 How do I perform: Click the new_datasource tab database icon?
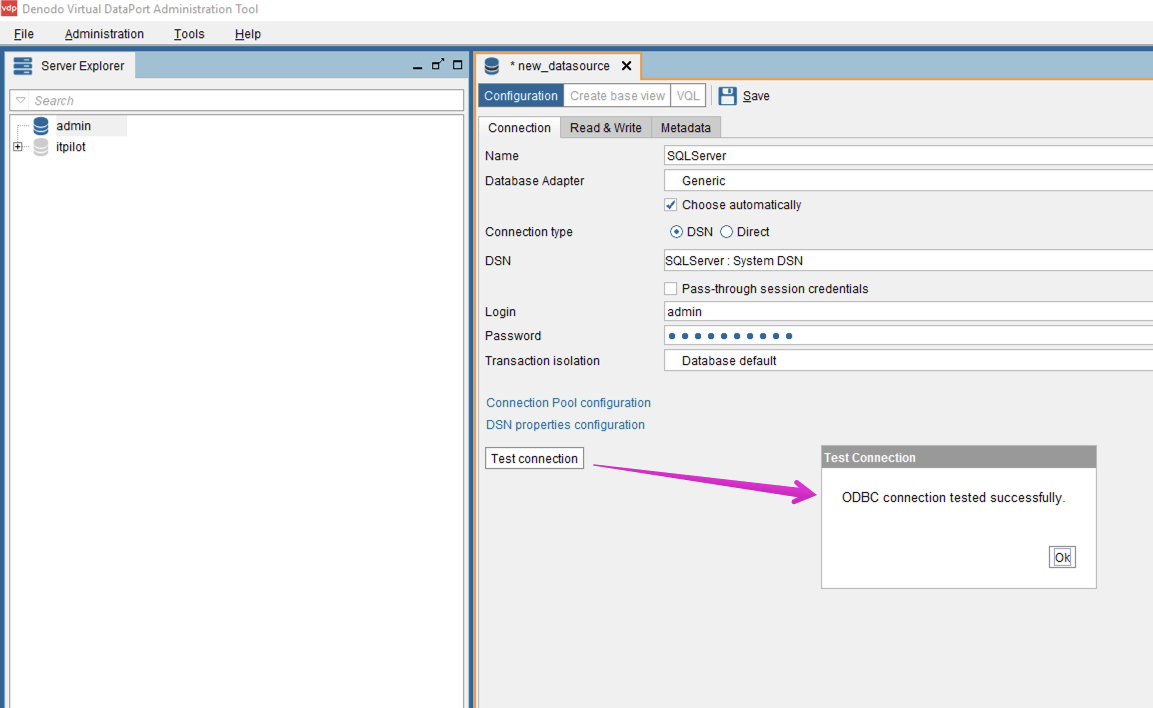tap(492, 66)
